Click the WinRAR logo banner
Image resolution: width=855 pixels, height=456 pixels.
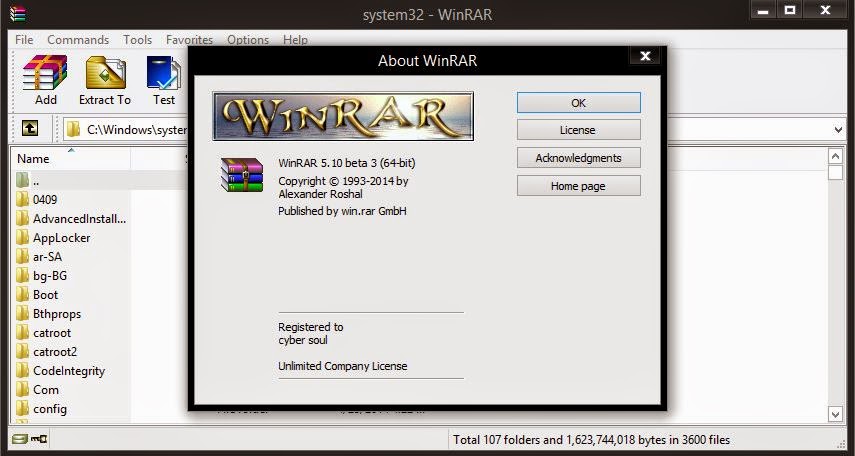[343, 116]
